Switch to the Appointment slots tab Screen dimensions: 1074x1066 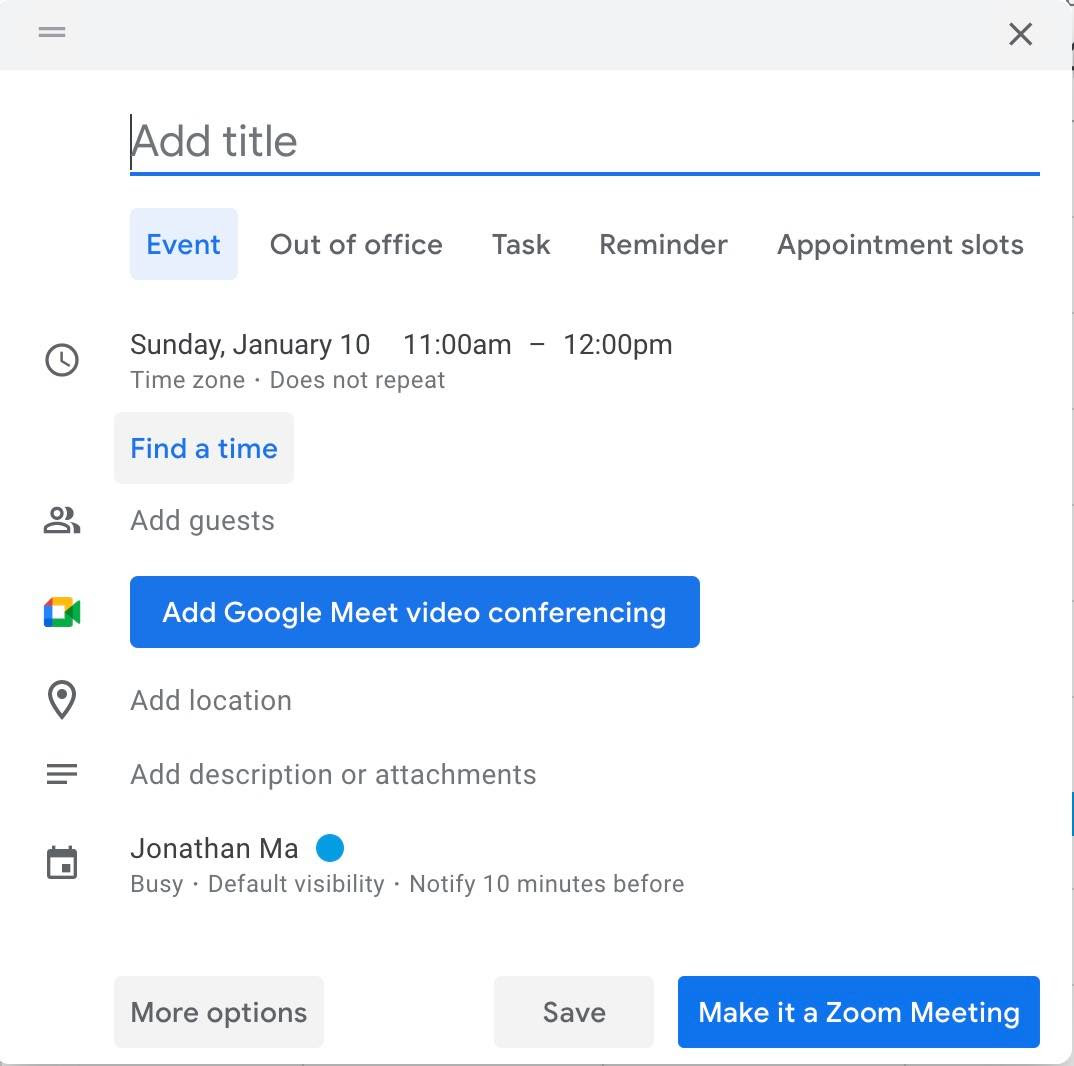pyautogui.click(x=900, y=245)
